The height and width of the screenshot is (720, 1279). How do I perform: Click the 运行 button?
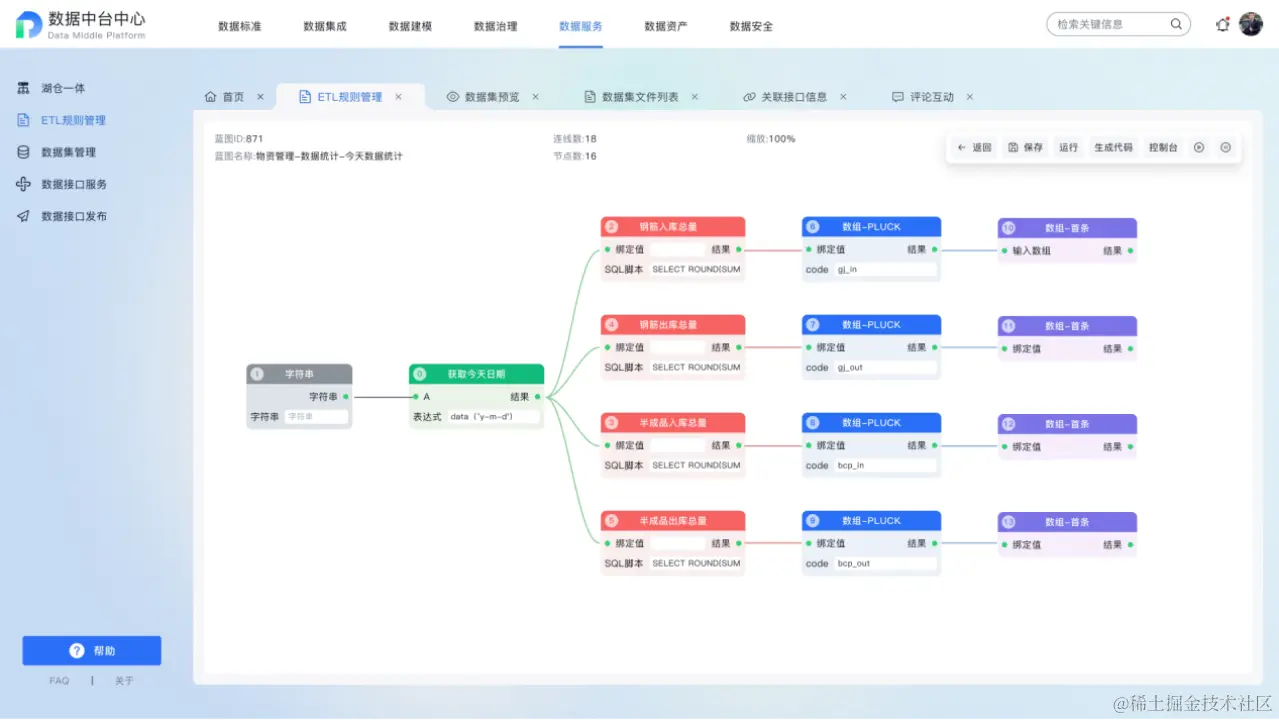point(1068,147)
